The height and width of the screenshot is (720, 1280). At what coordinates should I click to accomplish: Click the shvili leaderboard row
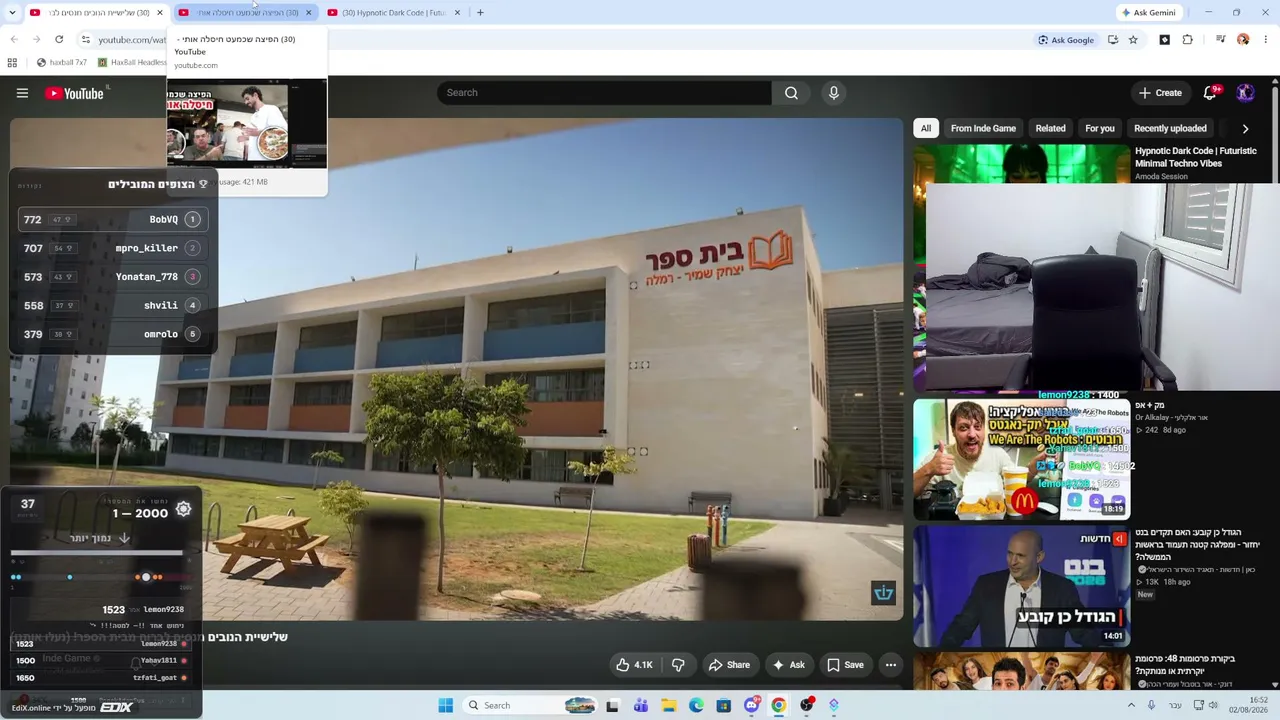coord(112,306)
